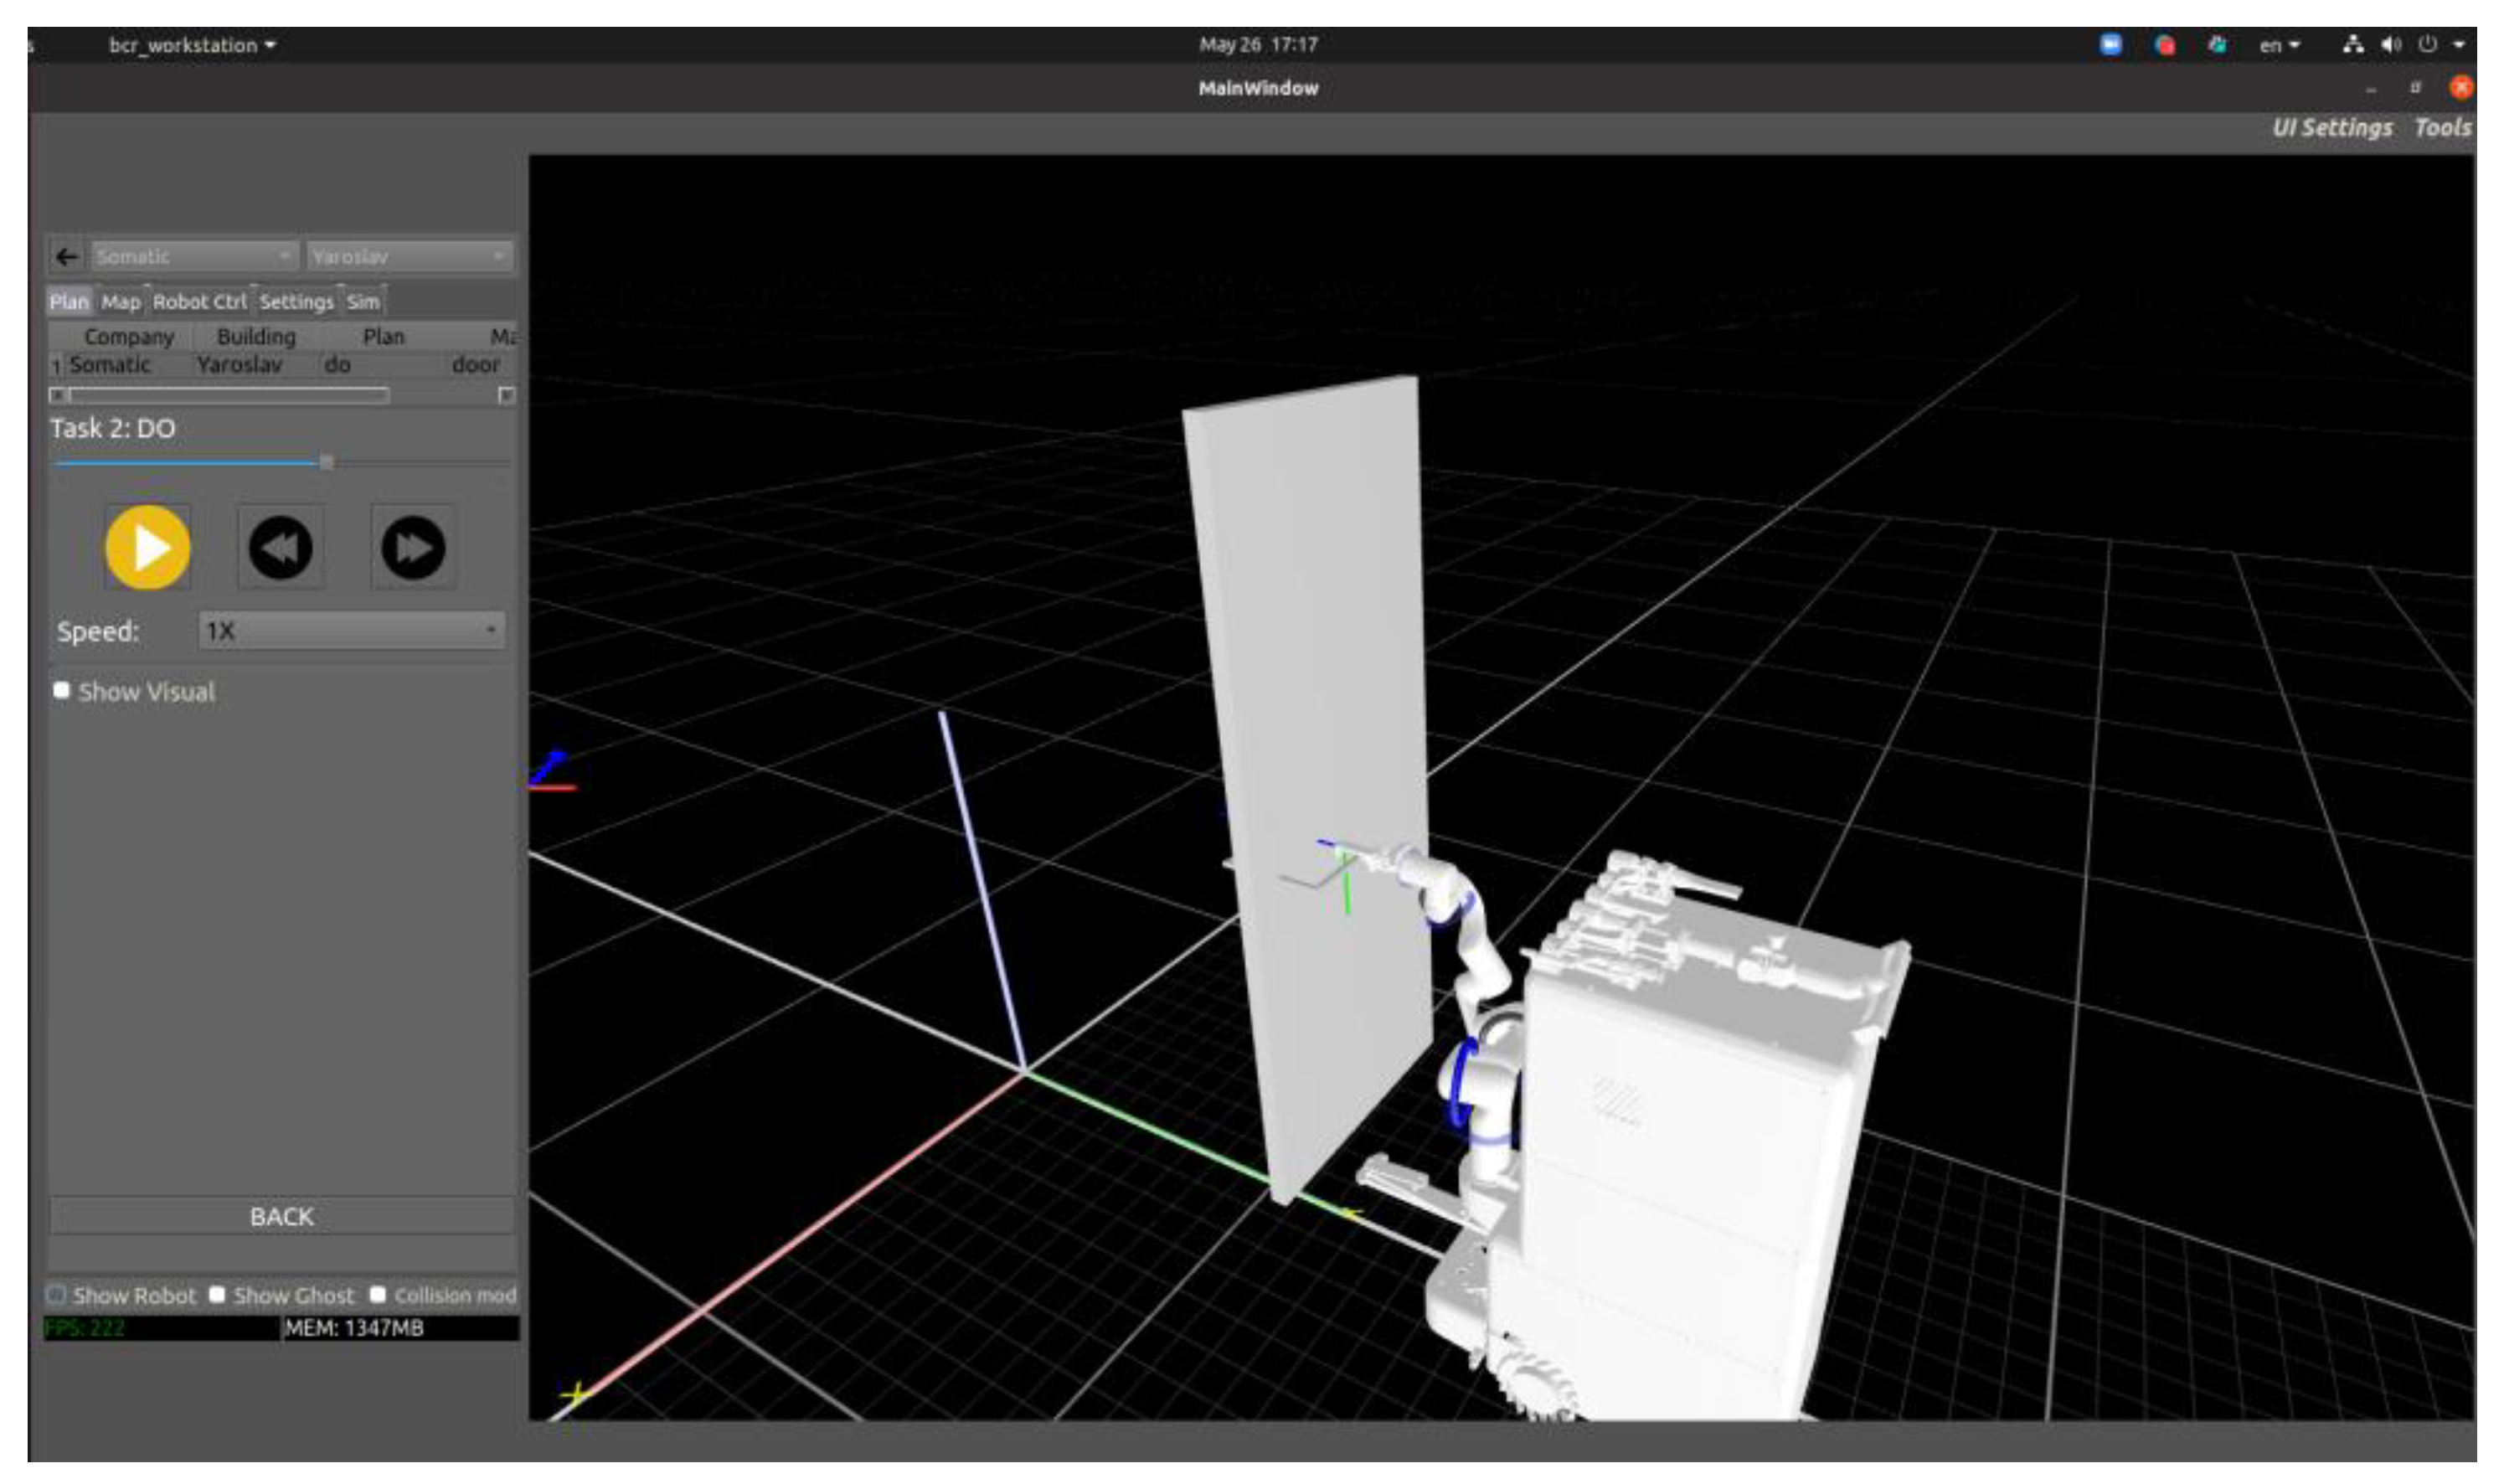Open the UI Settings menu
The width and height of the screenshot is (2504, 1484).
[x=2332, y=128]
